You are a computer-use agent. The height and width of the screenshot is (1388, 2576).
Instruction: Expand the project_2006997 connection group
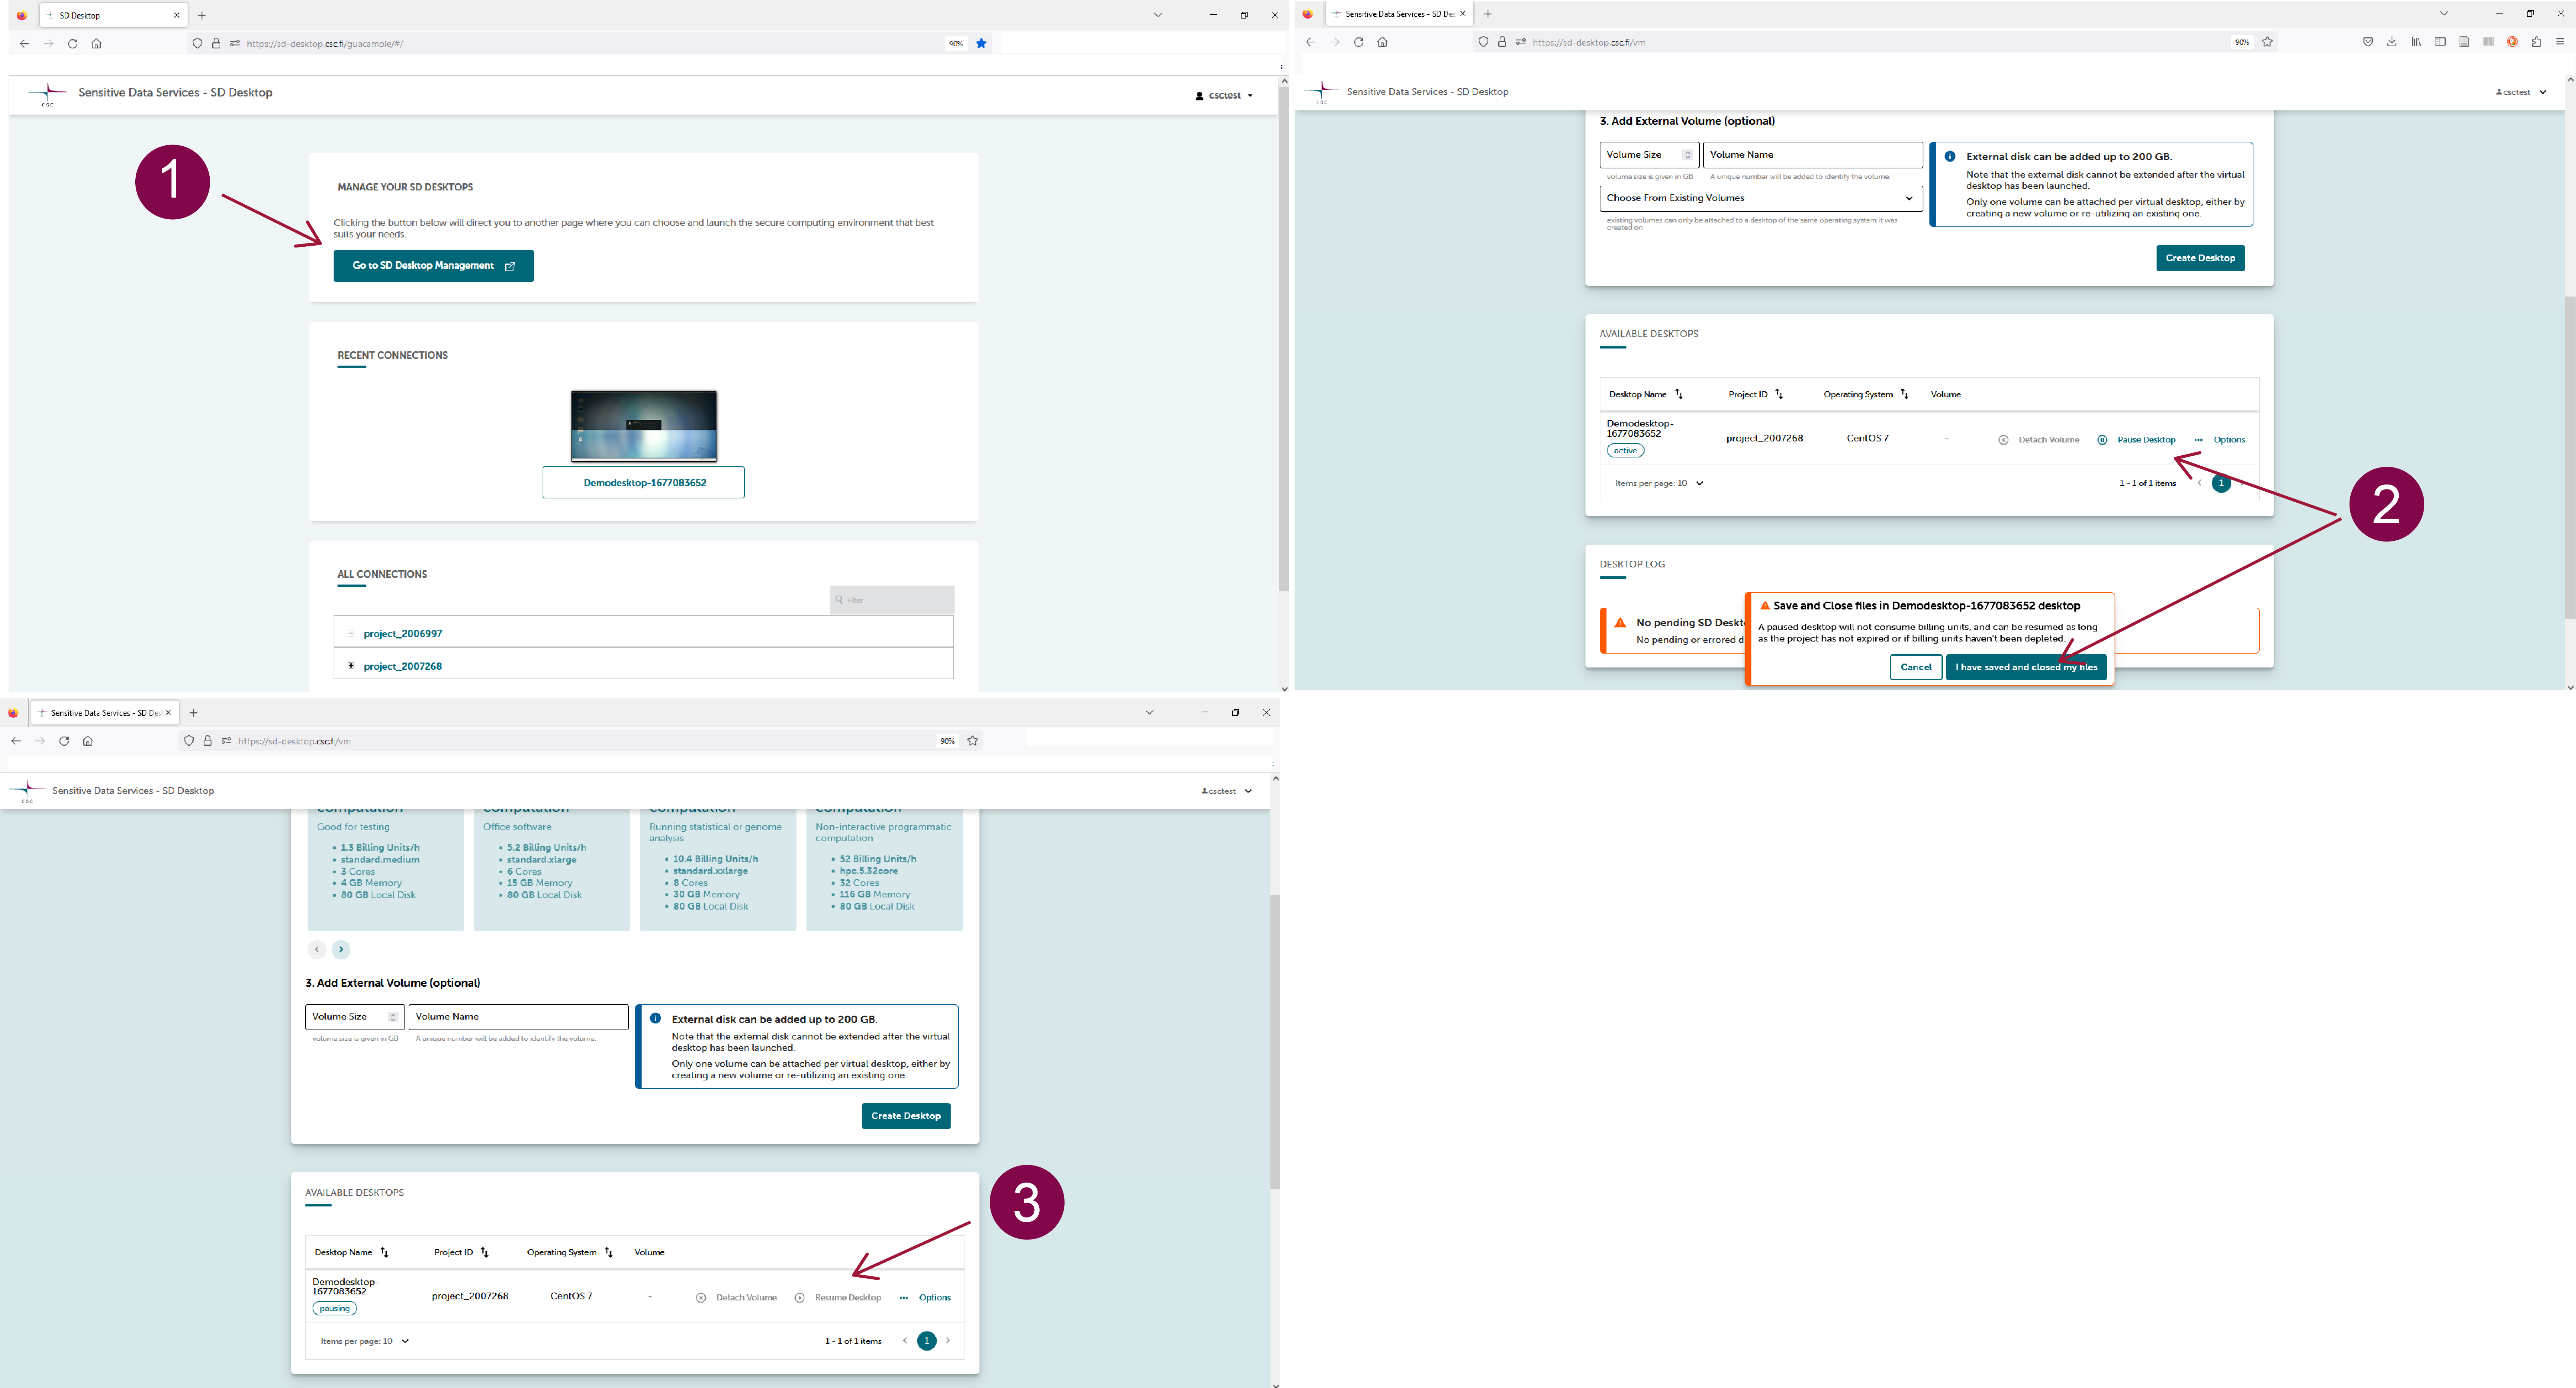click(x=351, y=633)
